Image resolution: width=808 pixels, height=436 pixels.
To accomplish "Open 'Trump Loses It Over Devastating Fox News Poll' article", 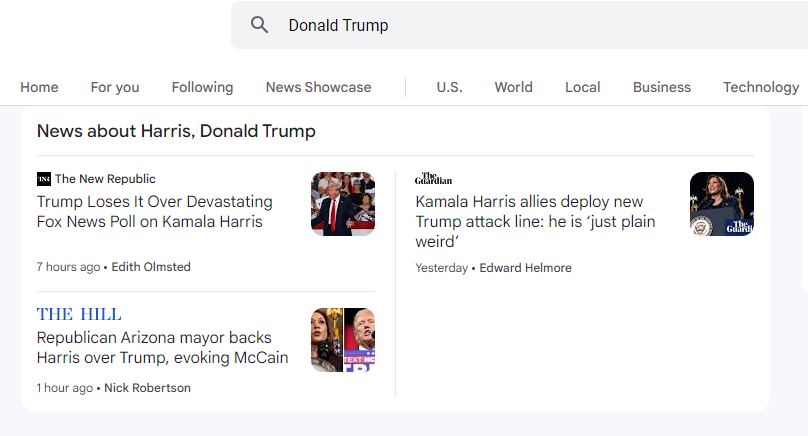I will 155,211.
